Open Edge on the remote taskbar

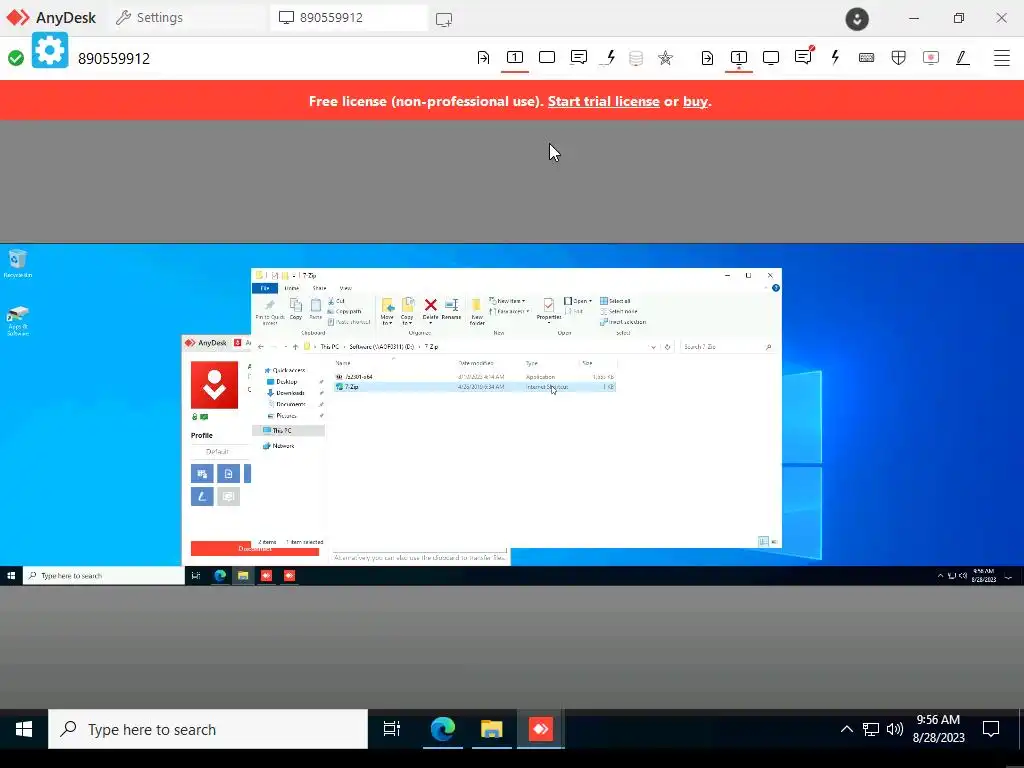click(x=220, y=575)
